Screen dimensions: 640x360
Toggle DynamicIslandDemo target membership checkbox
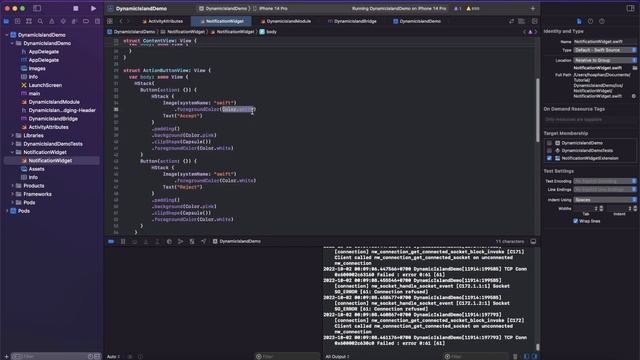(x=549, y=143)
